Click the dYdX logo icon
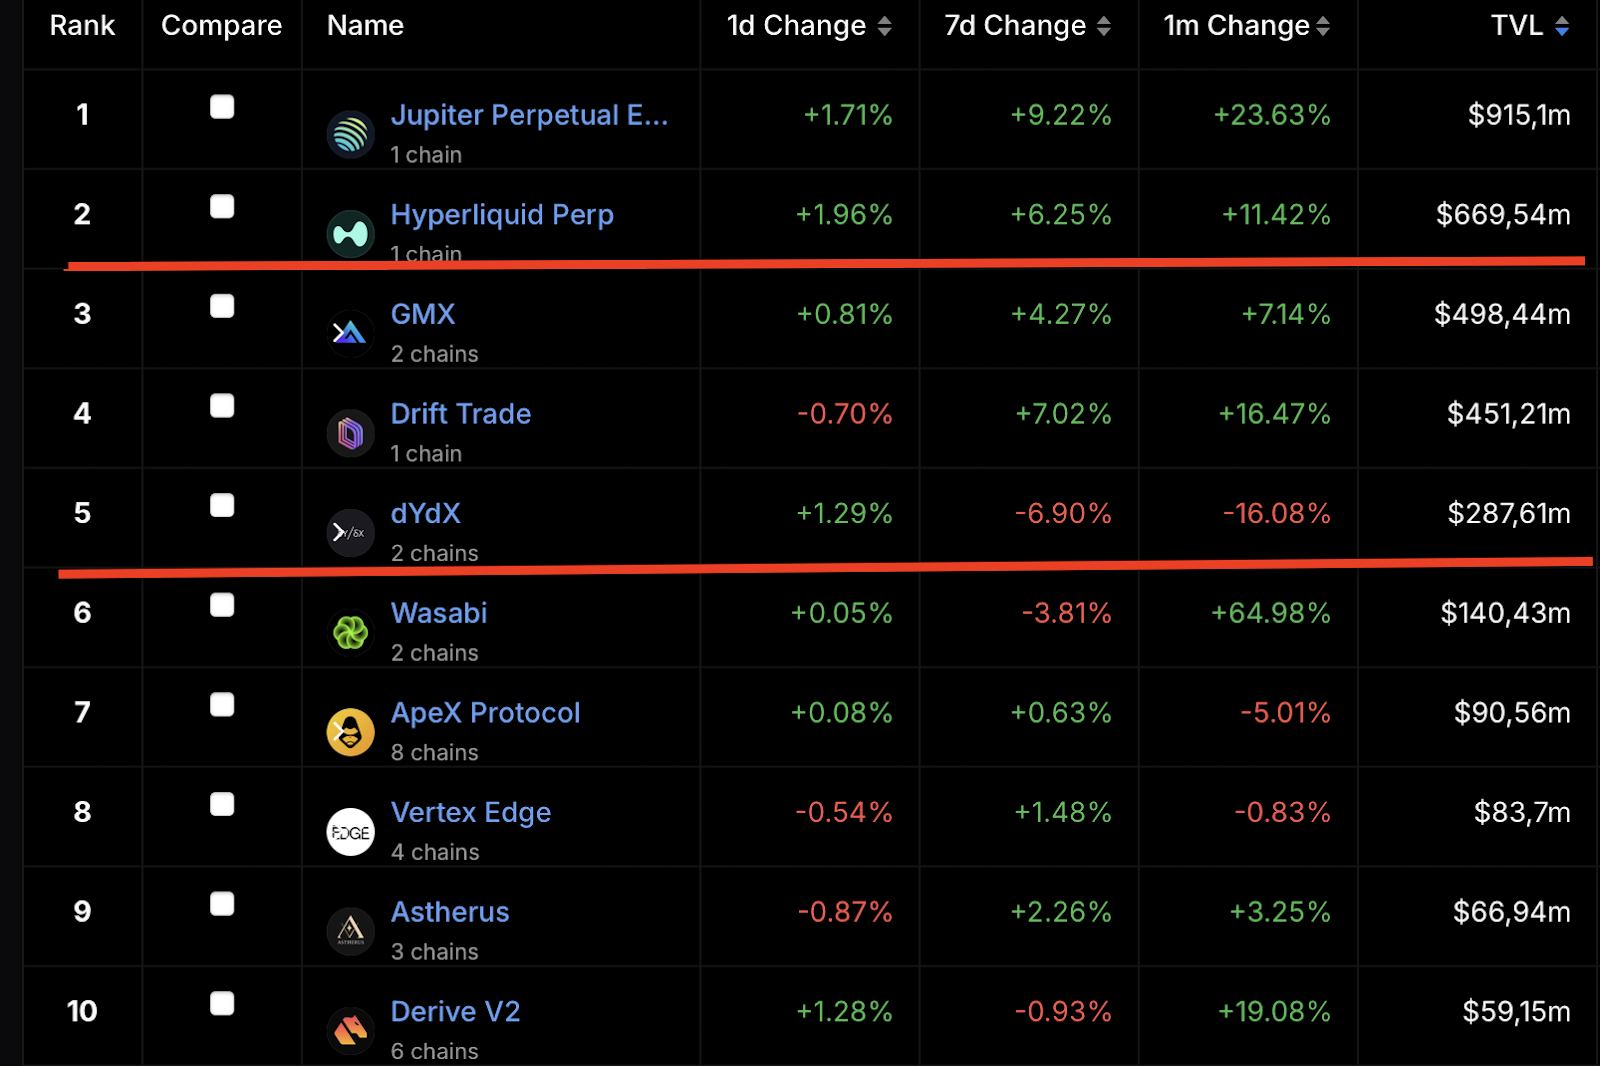Viewport: 1600px width, 1066px height. coord(351,533)
